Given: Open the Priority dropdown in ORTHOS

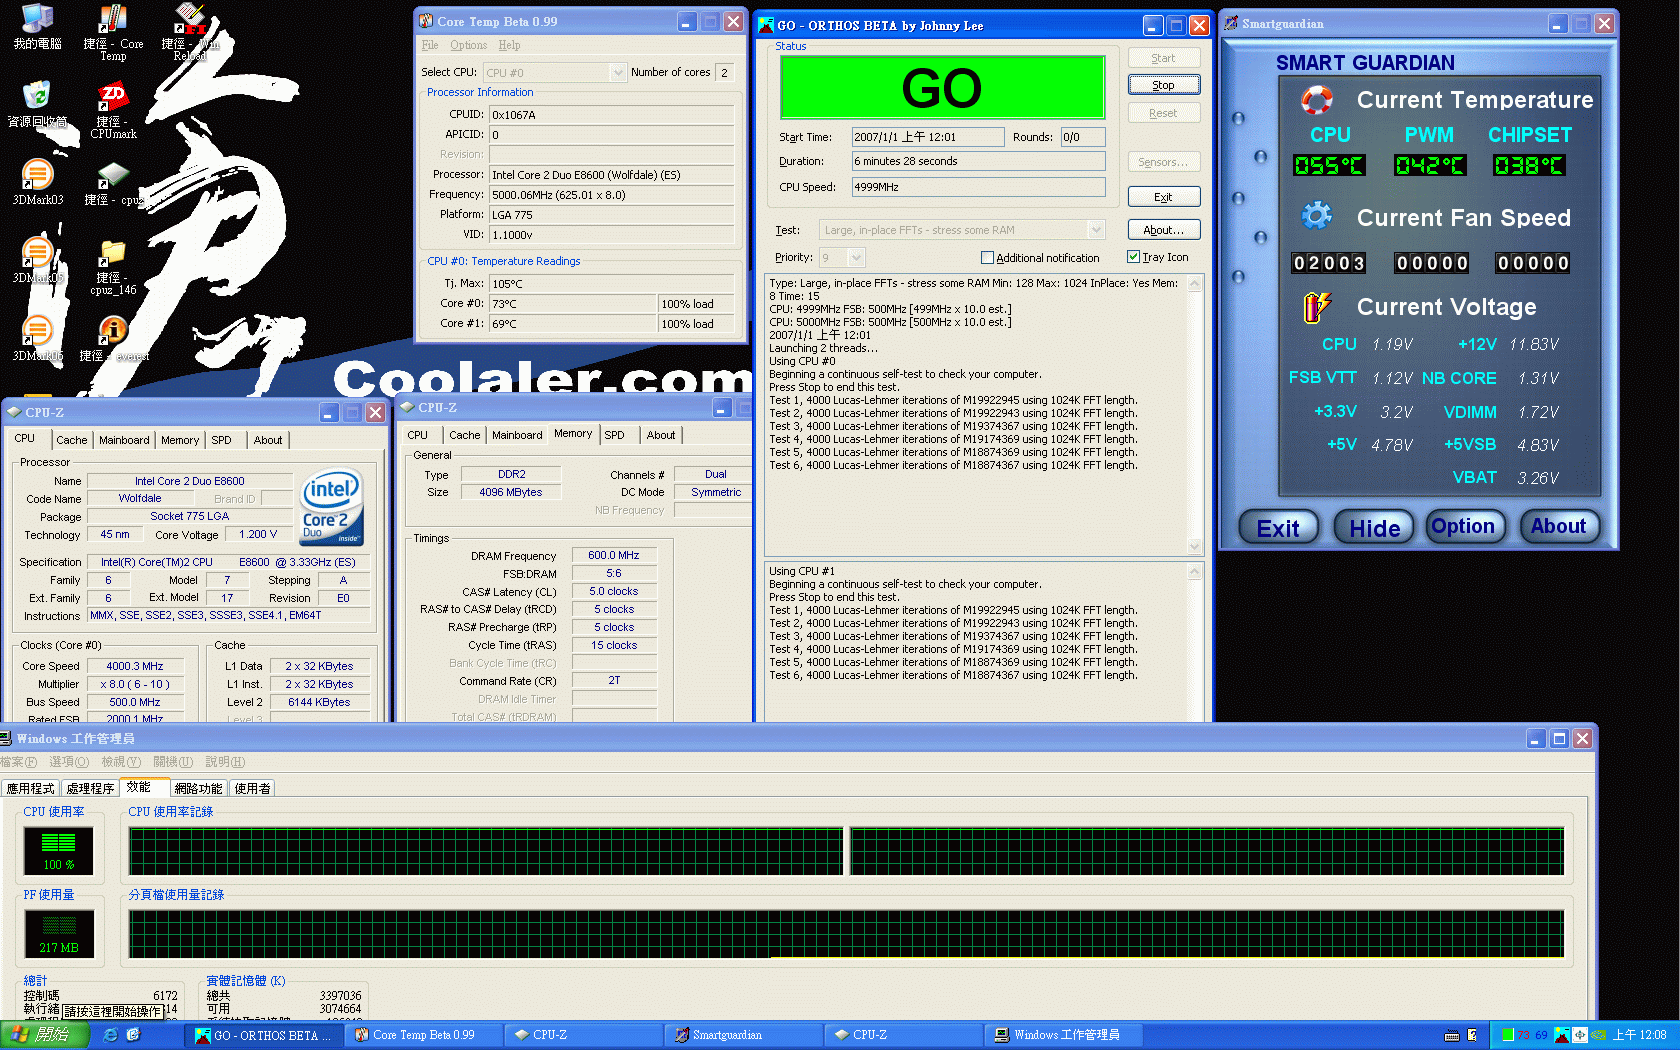Looking at the screenshot, I should coord(856,258).
